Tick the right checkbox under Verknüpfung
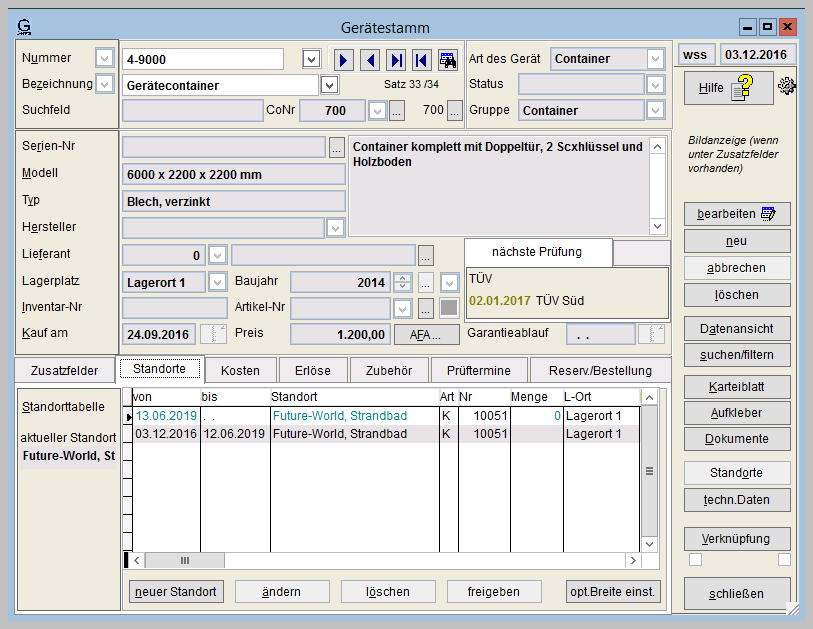 (x=784, y=560)
